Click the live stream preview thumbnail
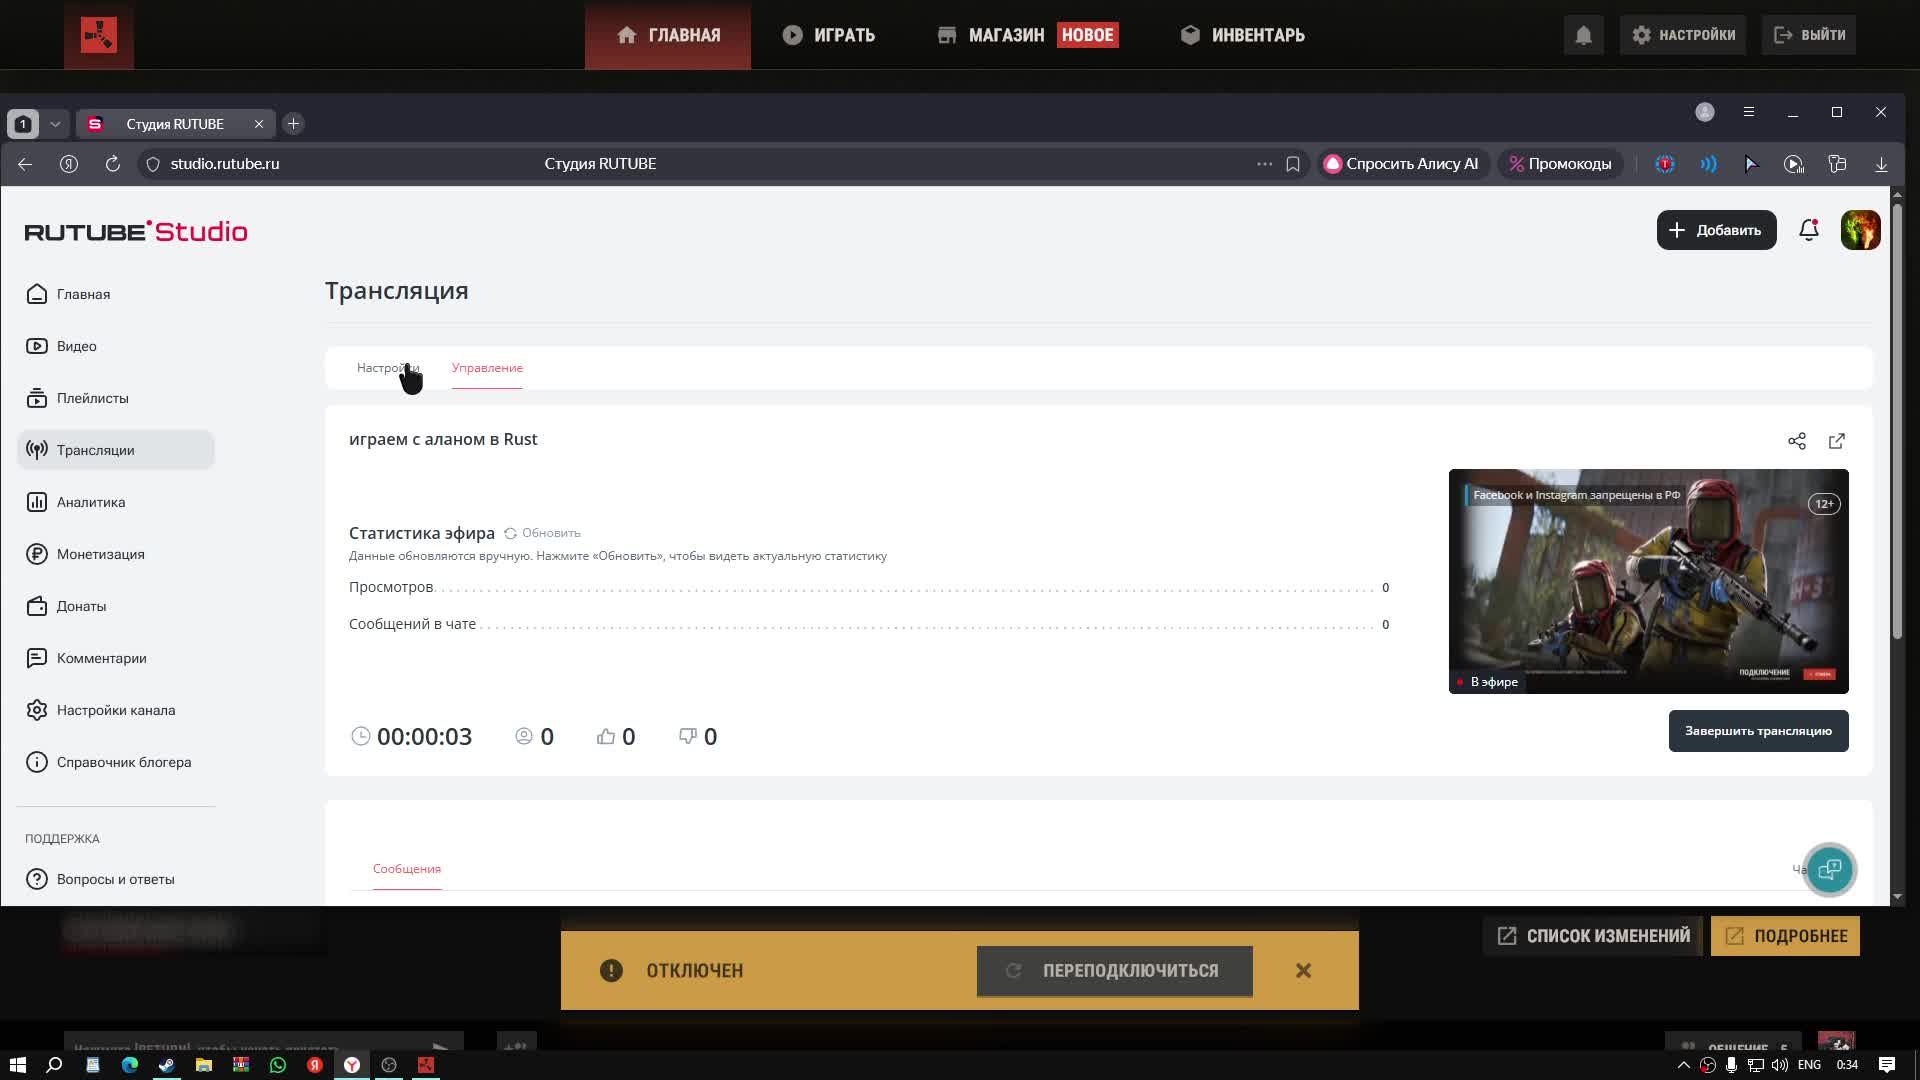1920x1080 pixels. pos(1647,581)
